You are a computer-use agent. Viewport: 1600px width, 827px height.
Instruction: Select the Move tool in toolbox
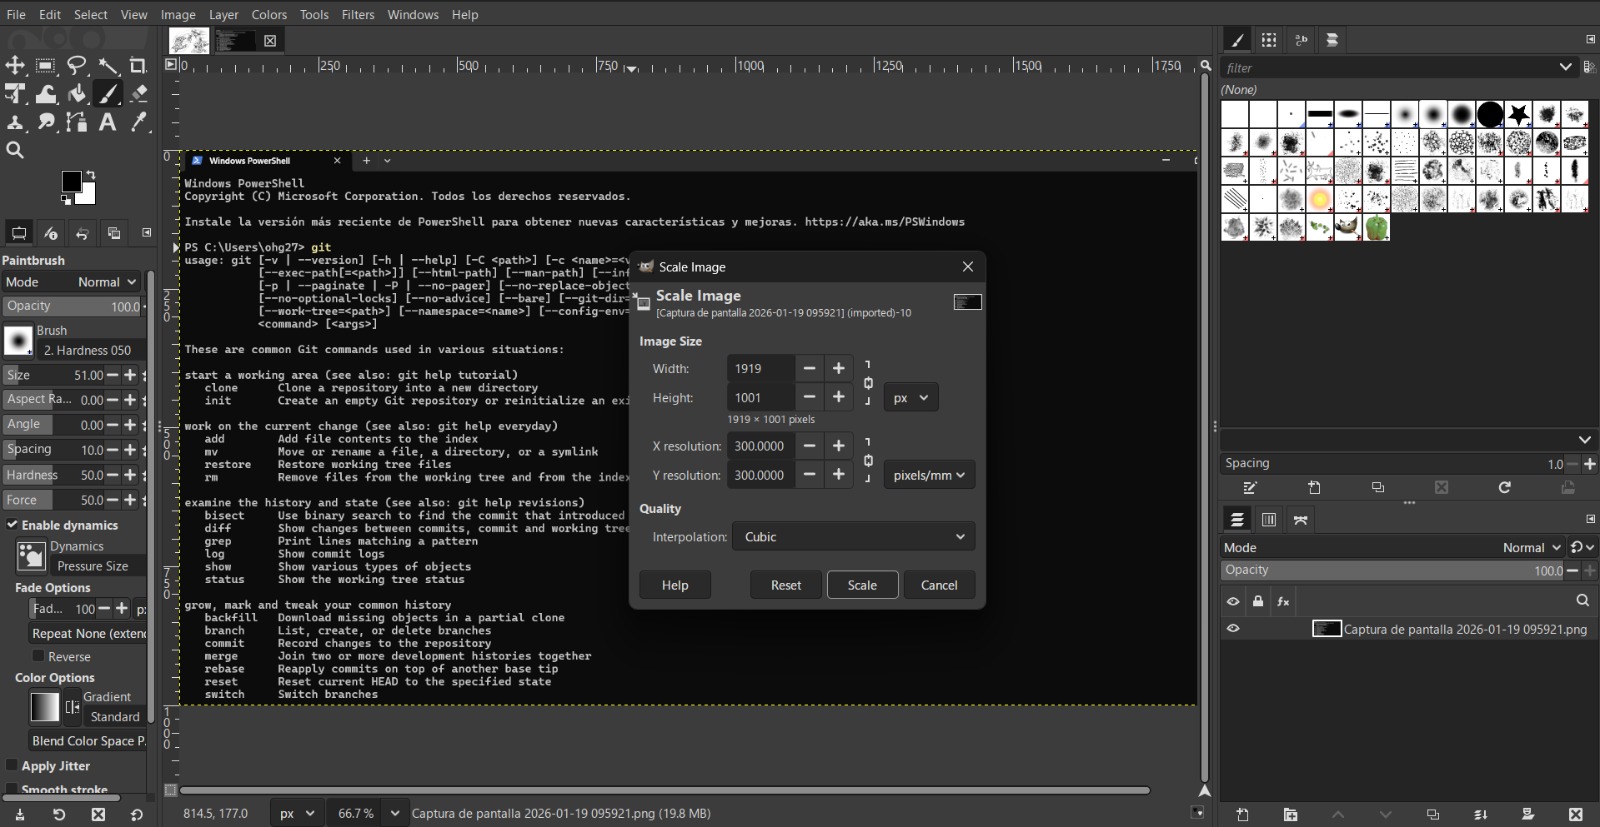[15, 66]
